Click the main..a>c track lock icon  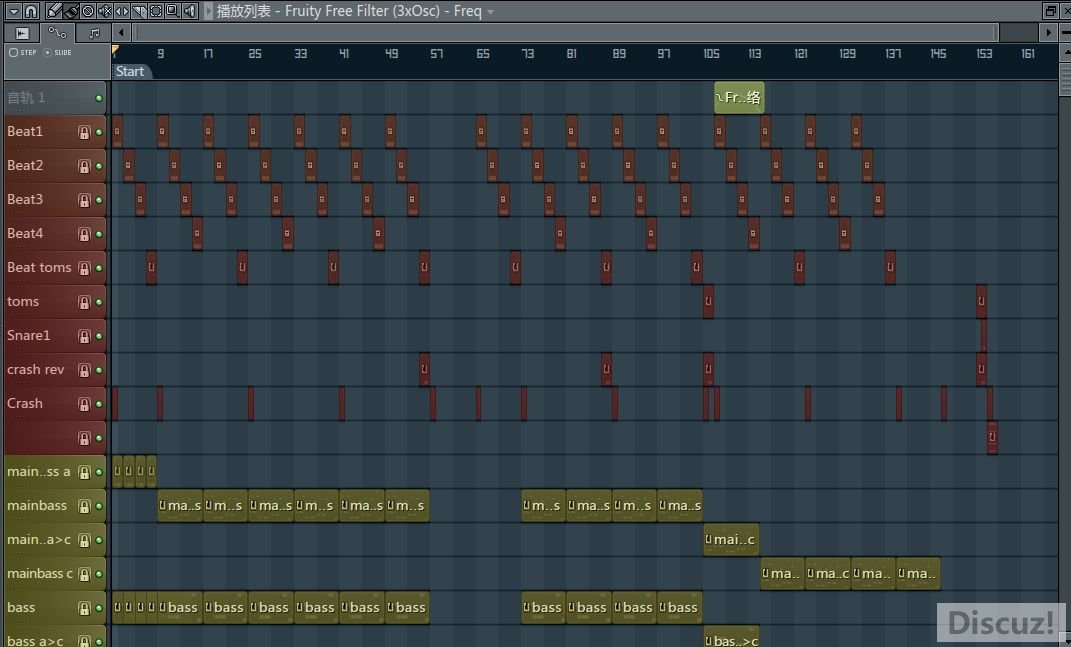pos(84,540)
